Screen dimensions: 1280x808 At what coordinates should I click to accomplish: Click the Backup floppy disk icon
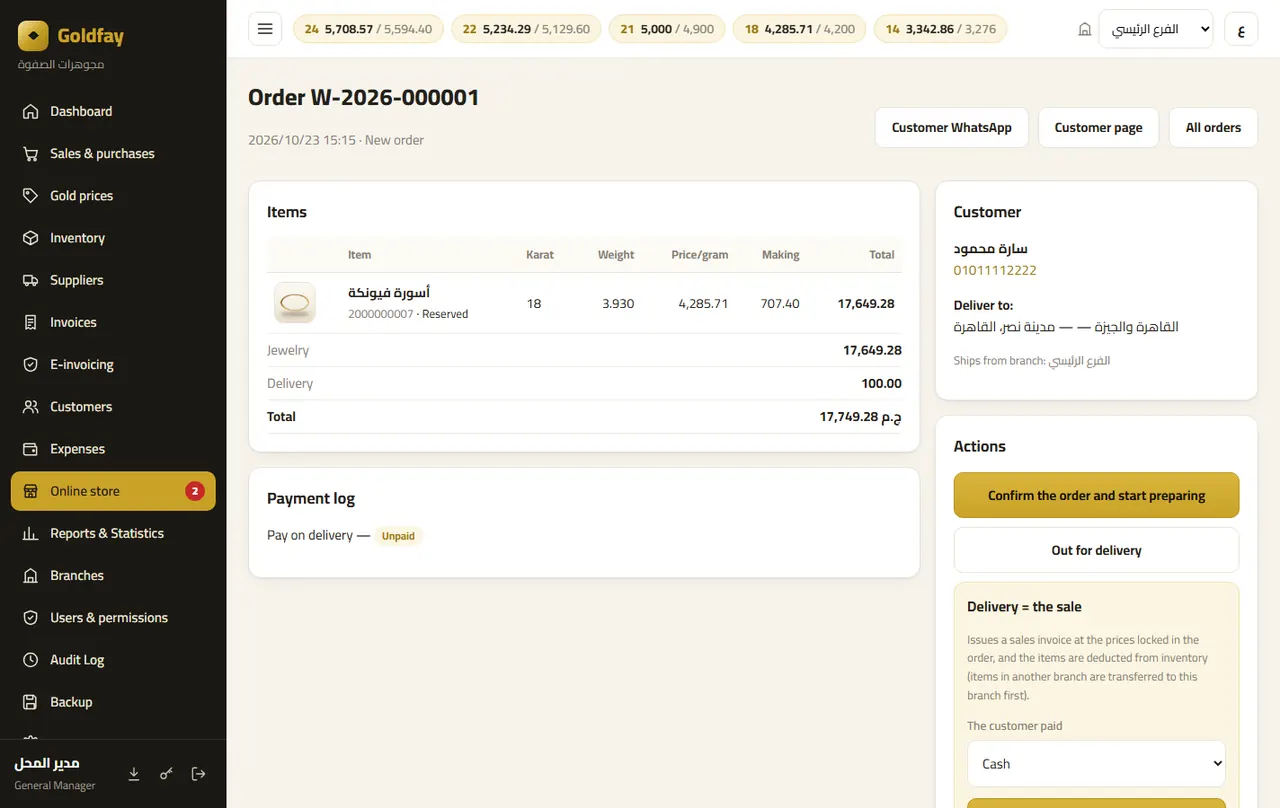(x=31, y=702)
